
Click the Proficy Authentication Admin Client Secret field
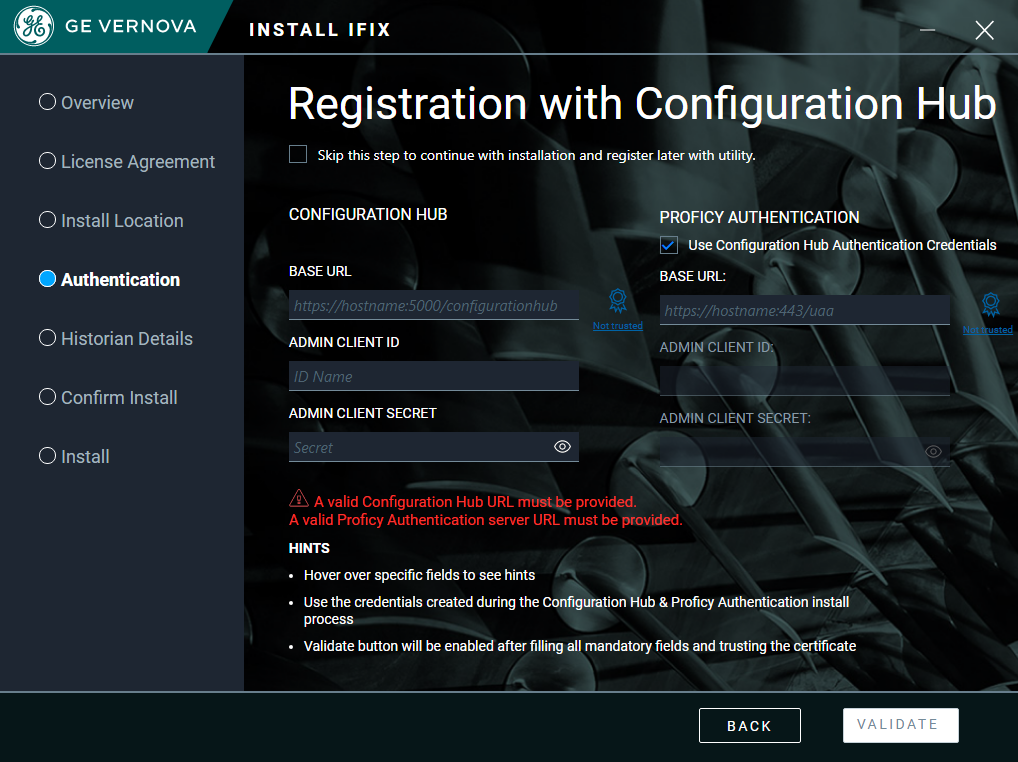click(804, 452)
